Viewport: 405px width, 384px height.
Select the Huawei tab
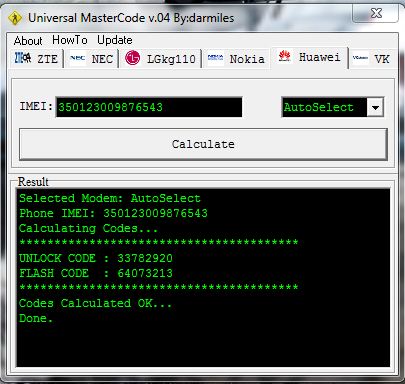pos(309,57)
